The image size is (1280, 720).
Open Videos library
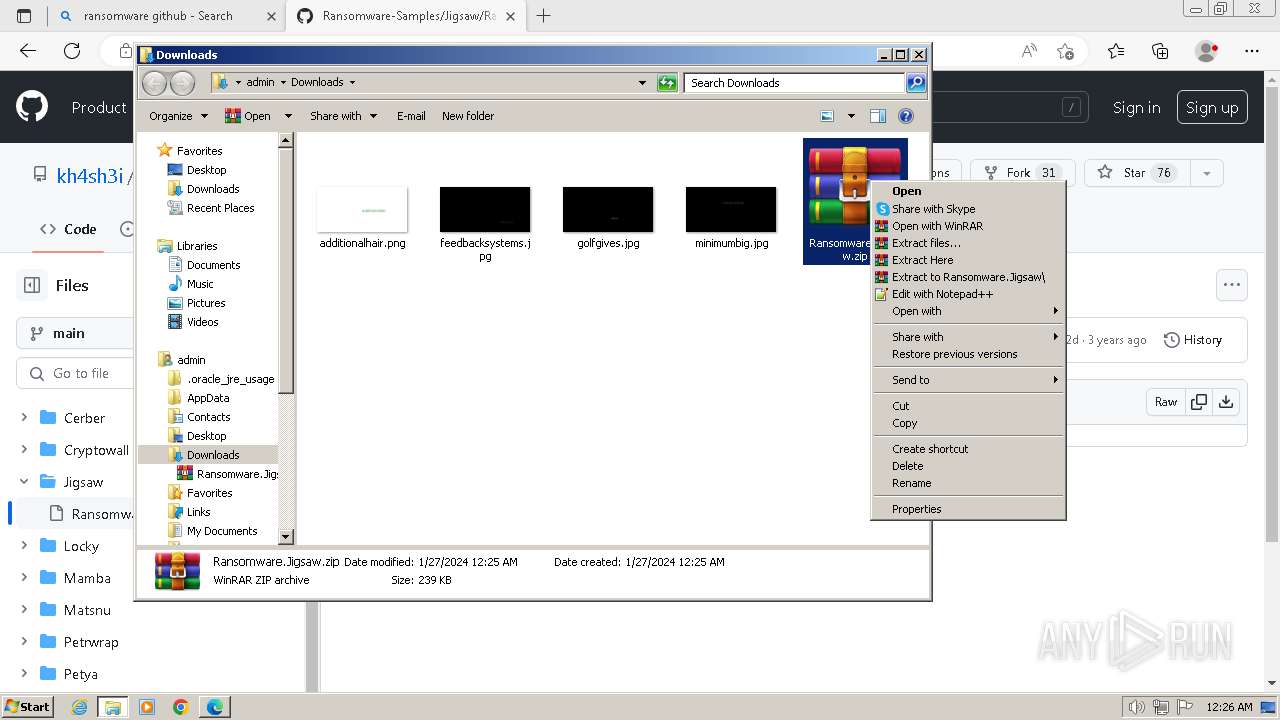point(202,322)
